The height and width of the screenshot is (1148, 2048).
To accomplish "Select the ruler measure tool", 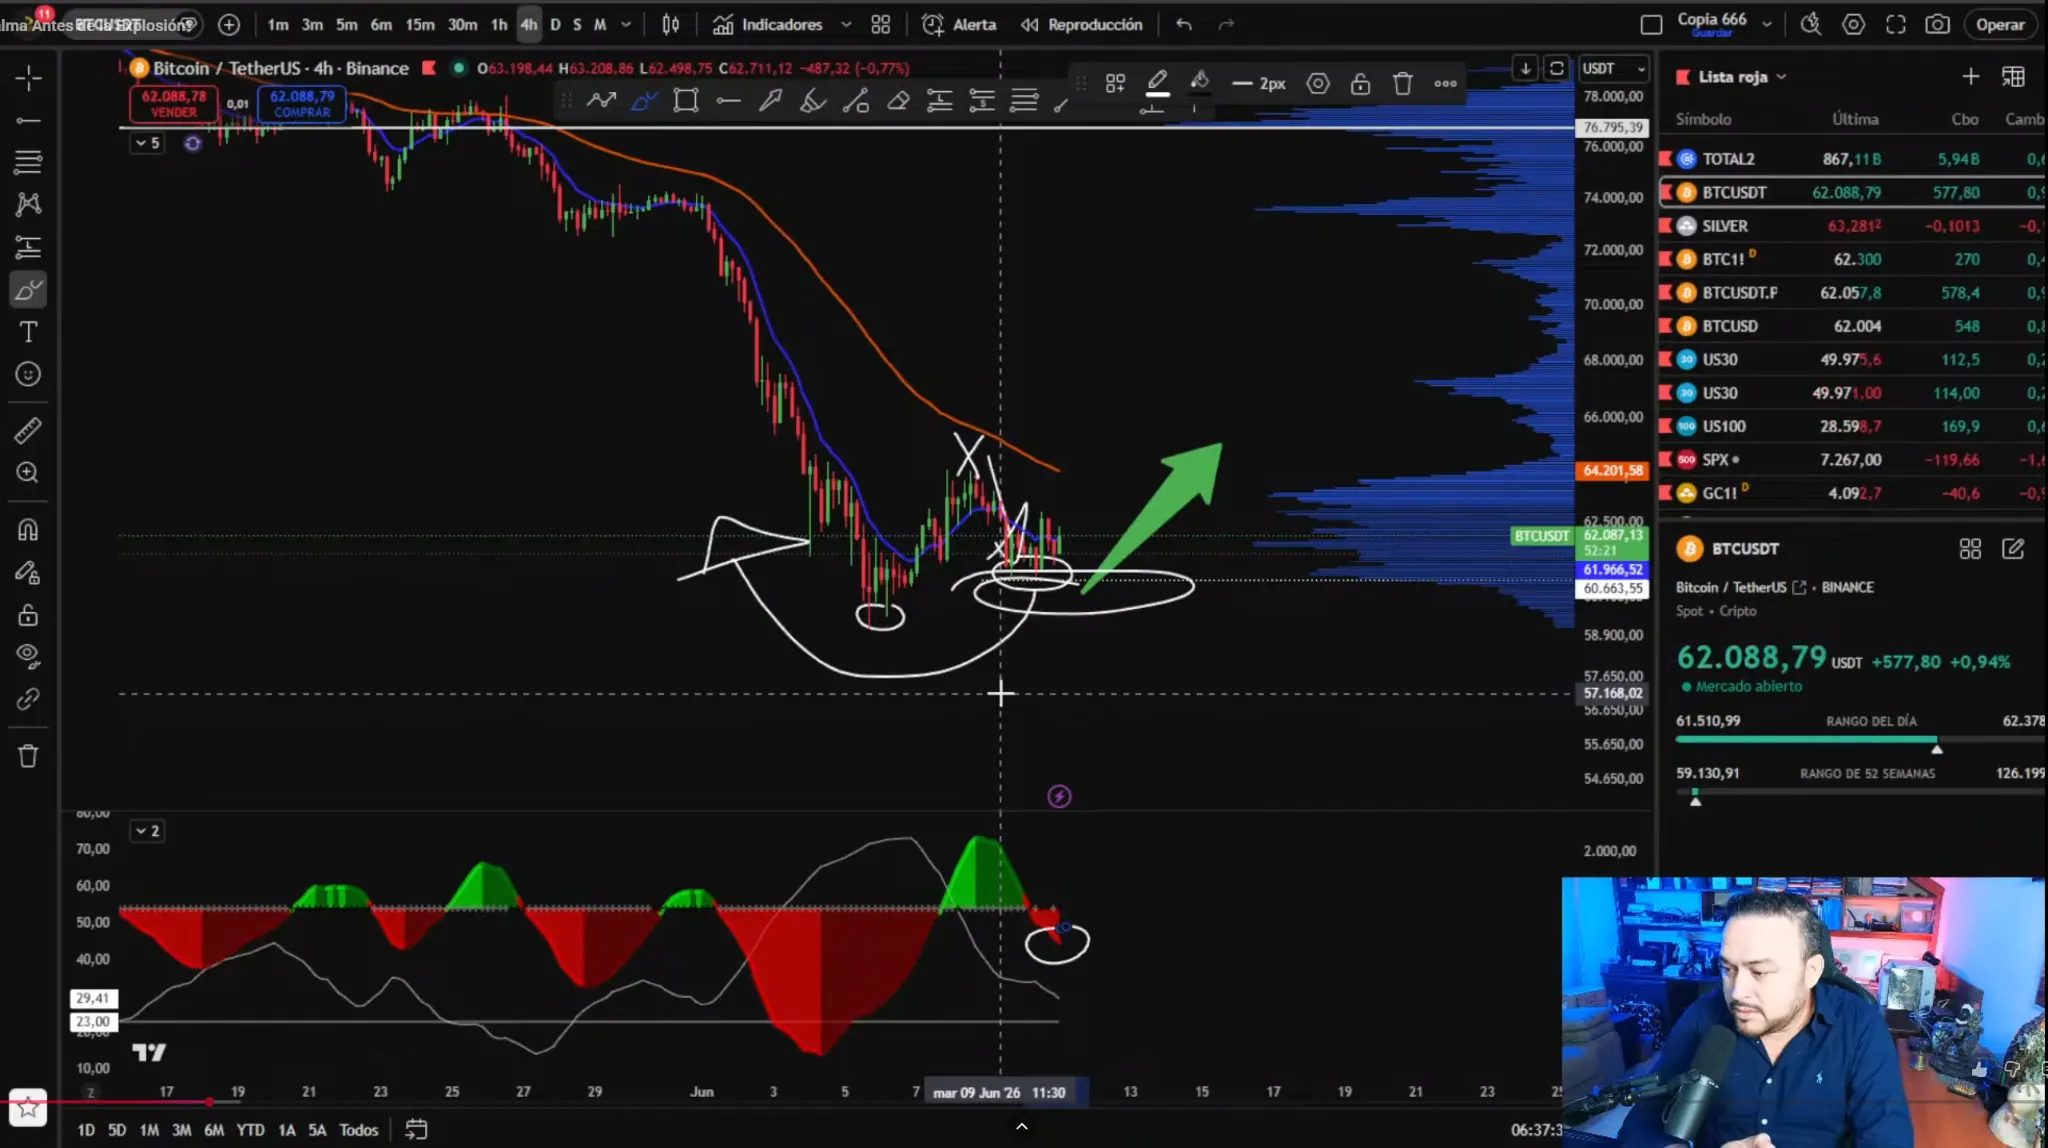I will pos(28,430).
